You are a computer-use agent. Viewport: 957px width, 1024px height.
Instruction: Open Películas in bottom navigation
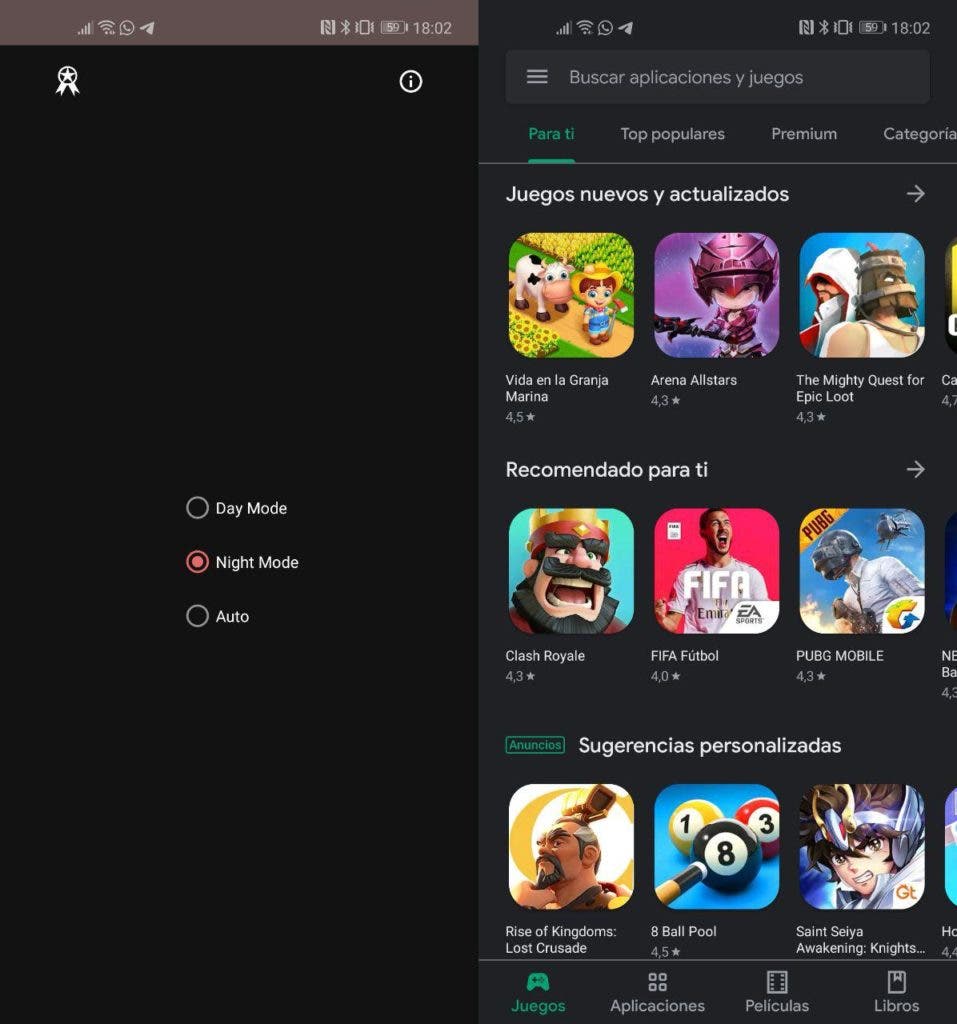[777, 992]
